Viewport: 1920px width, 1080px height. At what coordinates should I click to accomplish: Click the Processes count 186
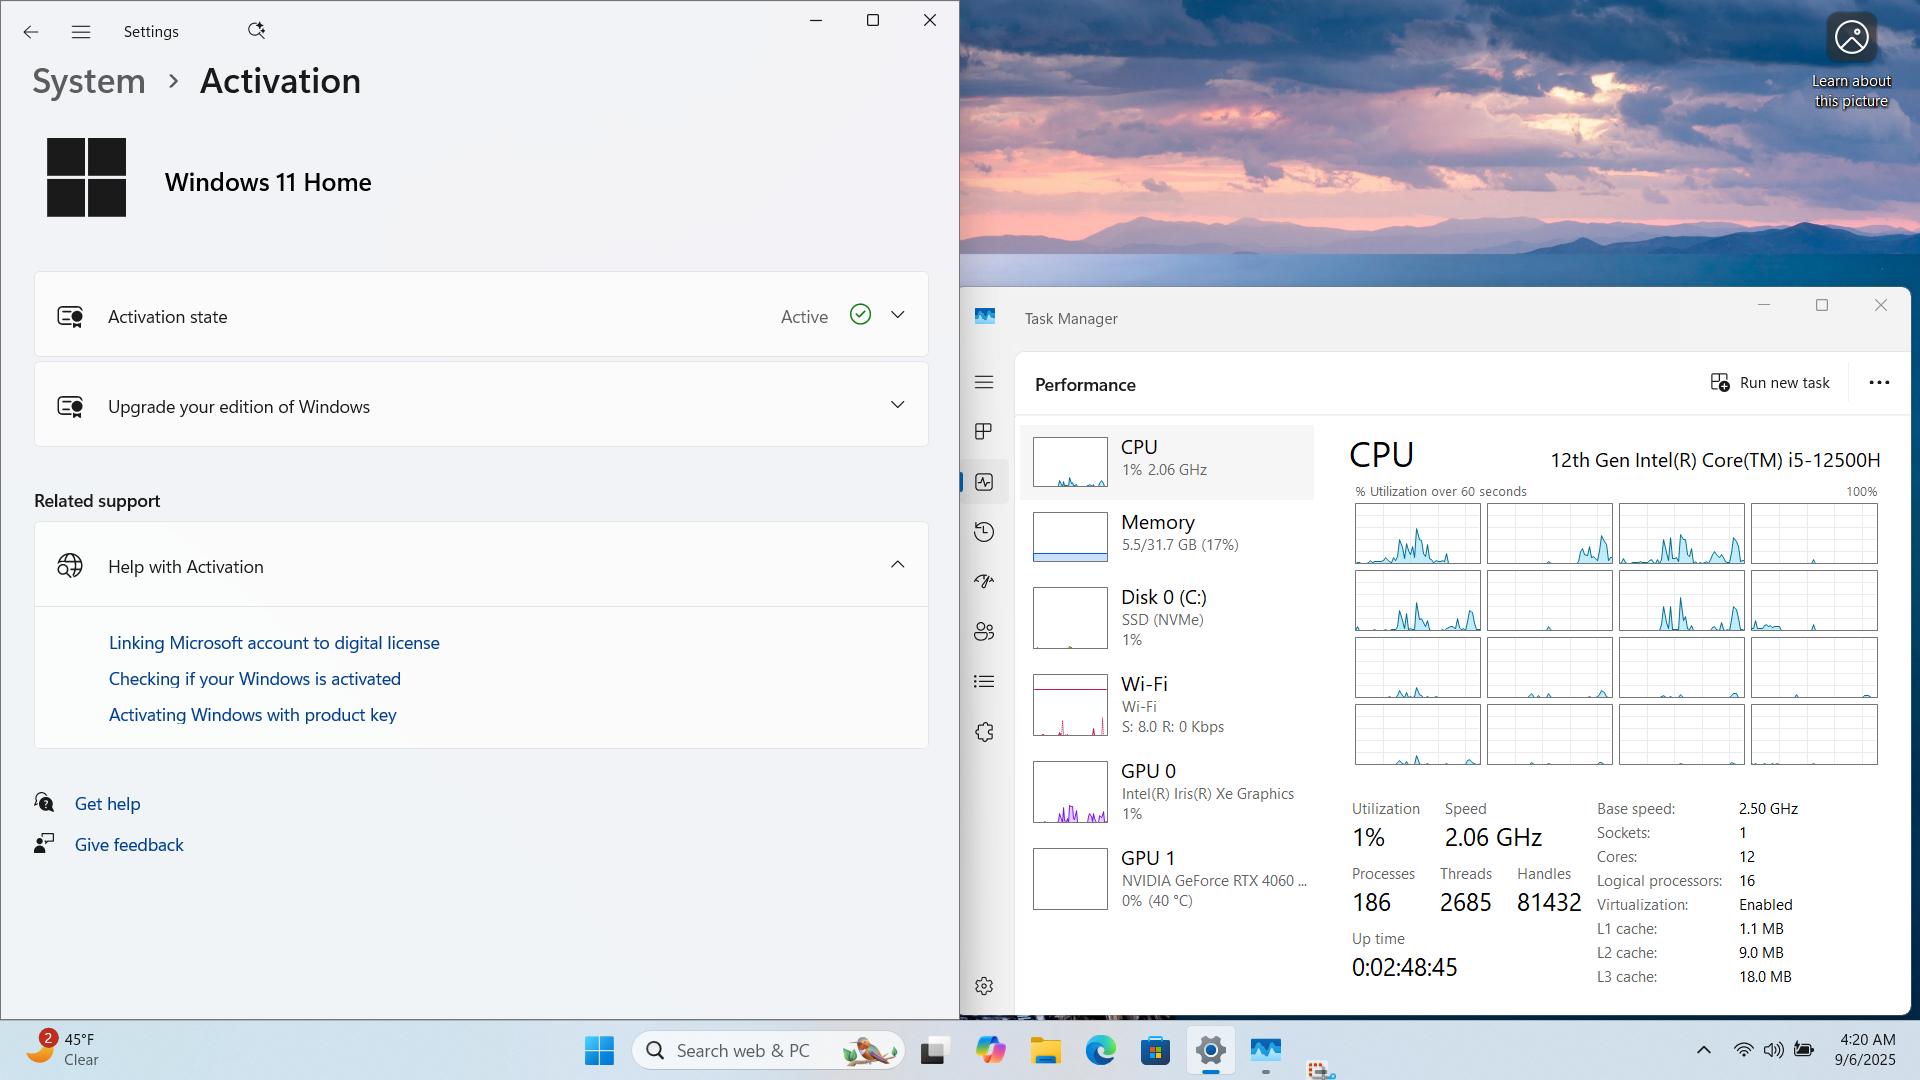[1371, 902]
